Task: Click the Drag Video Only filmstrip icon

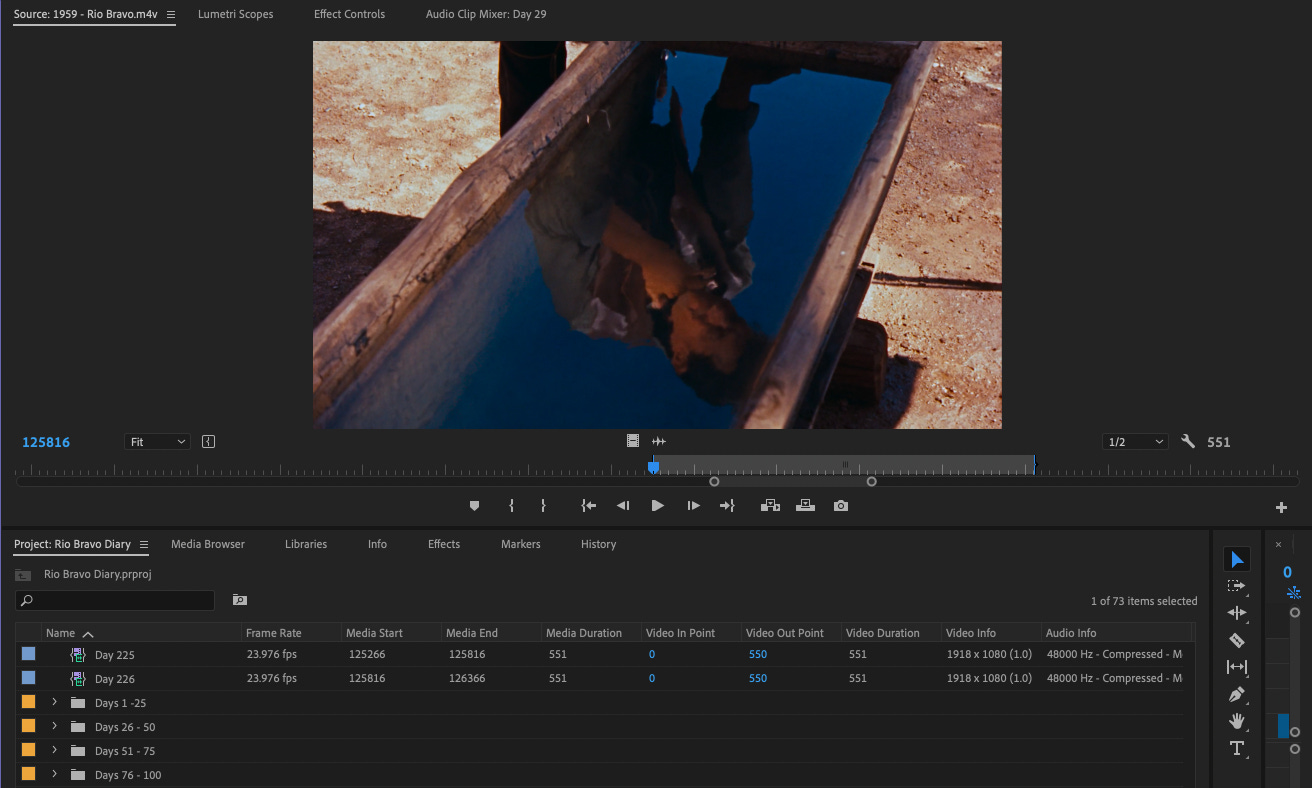Action: click(633, 441)
